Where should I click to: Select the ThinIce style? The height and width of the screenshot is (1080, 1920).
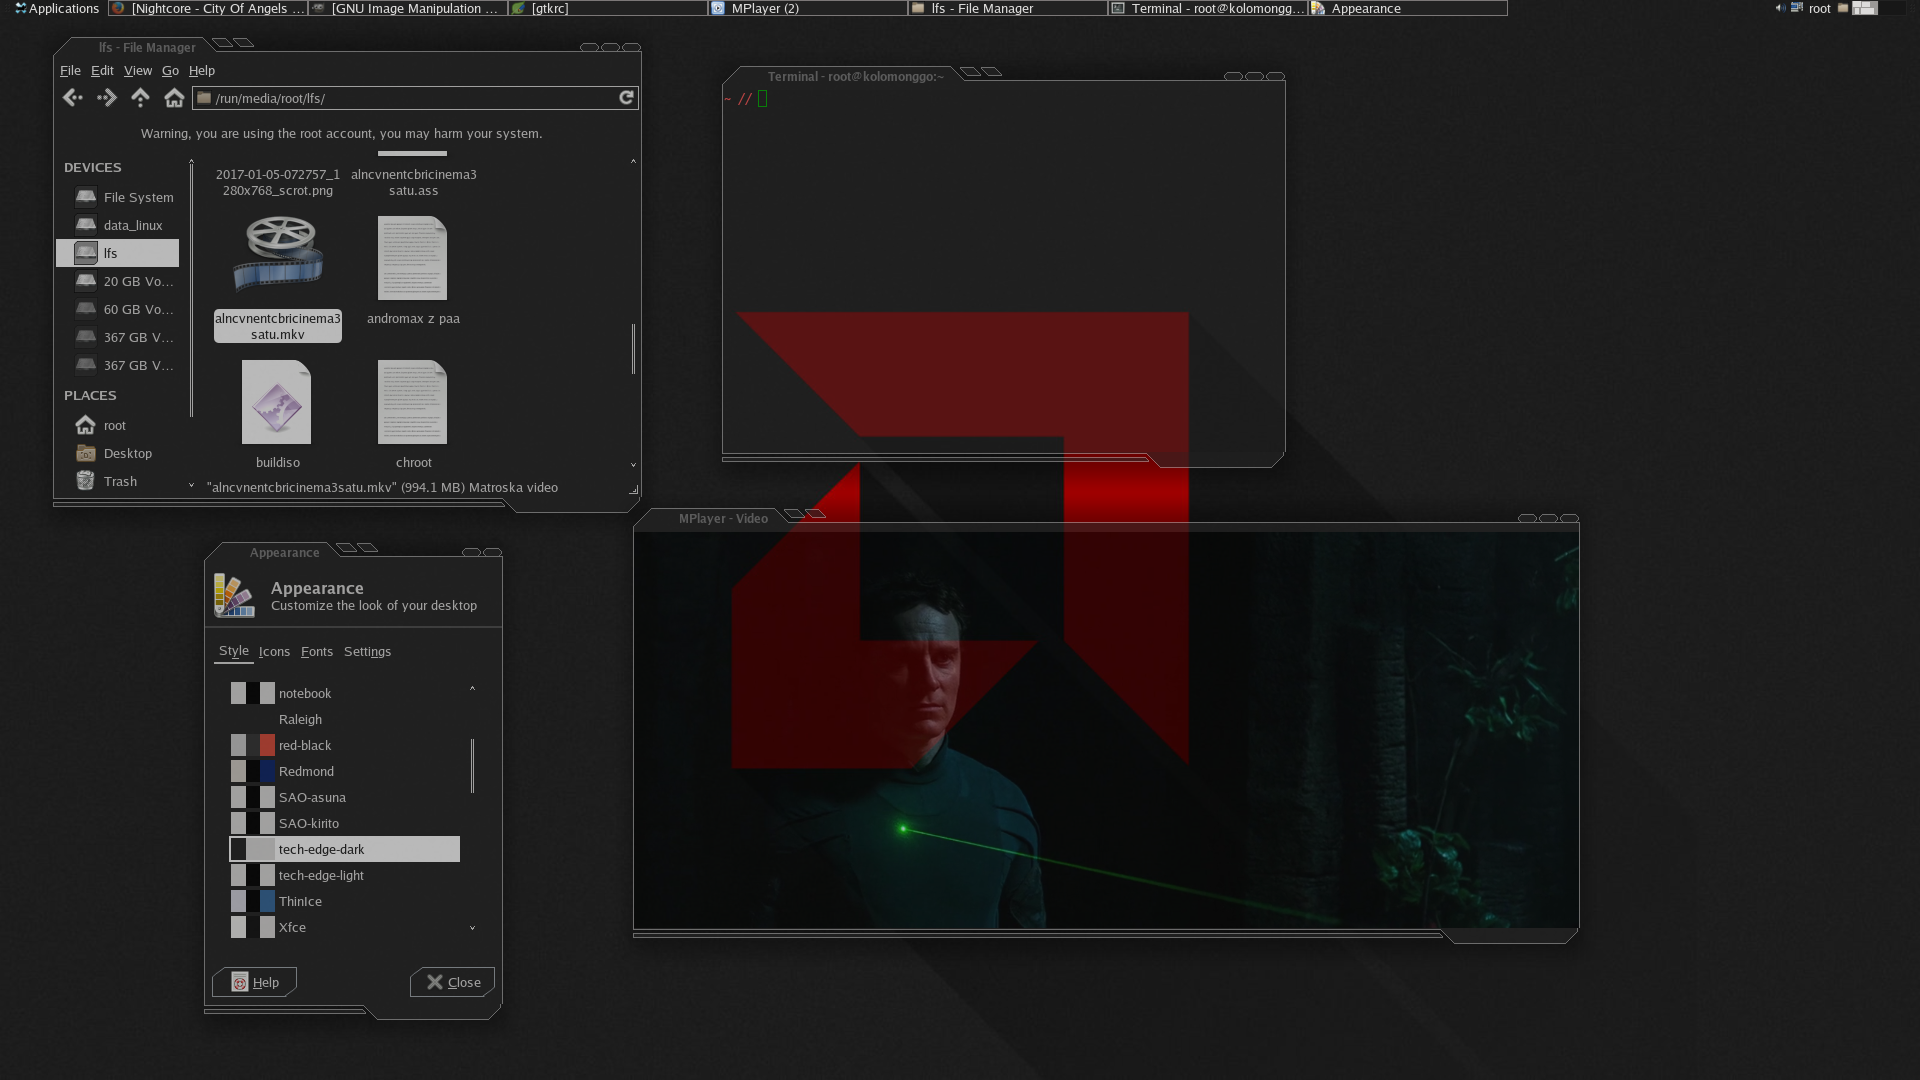point(345,901)
